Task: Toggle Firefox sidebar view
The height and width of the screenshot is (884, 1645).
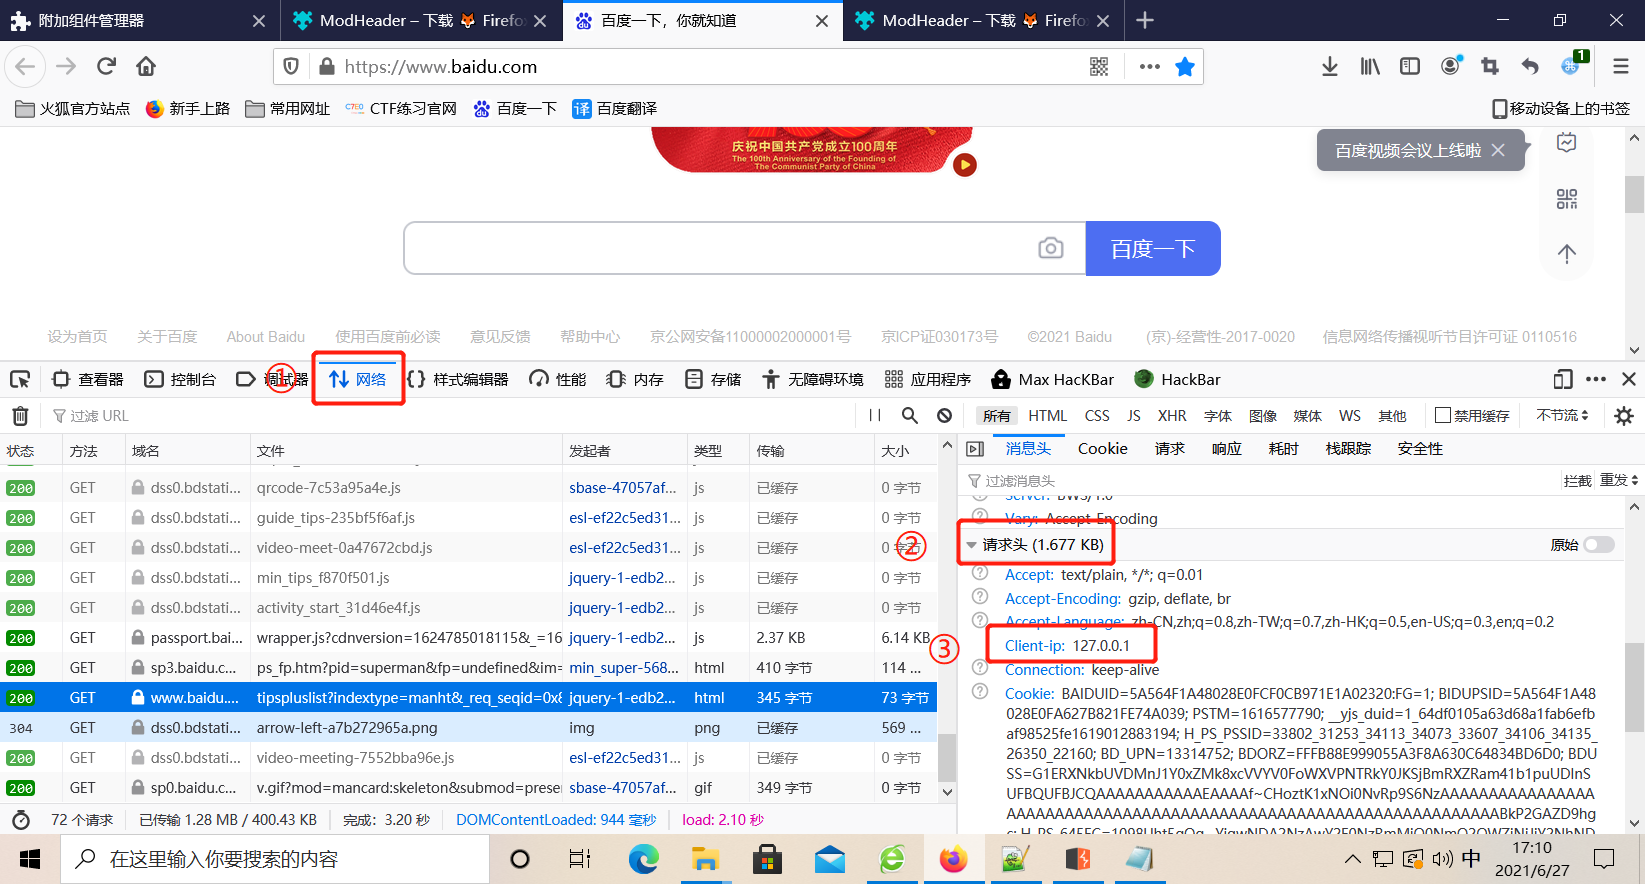Action: coord(1410,66)
